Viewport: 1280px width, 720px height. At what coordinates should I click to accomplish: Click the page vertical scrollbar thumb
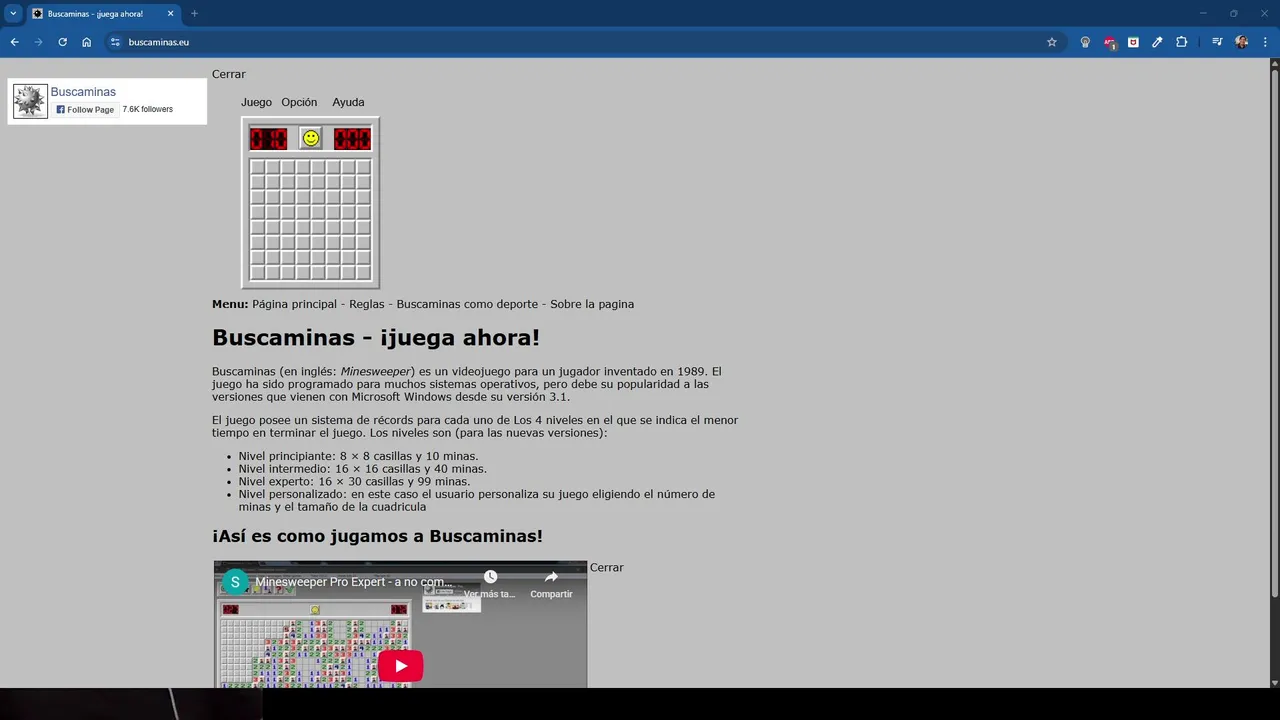(1274, 334)
